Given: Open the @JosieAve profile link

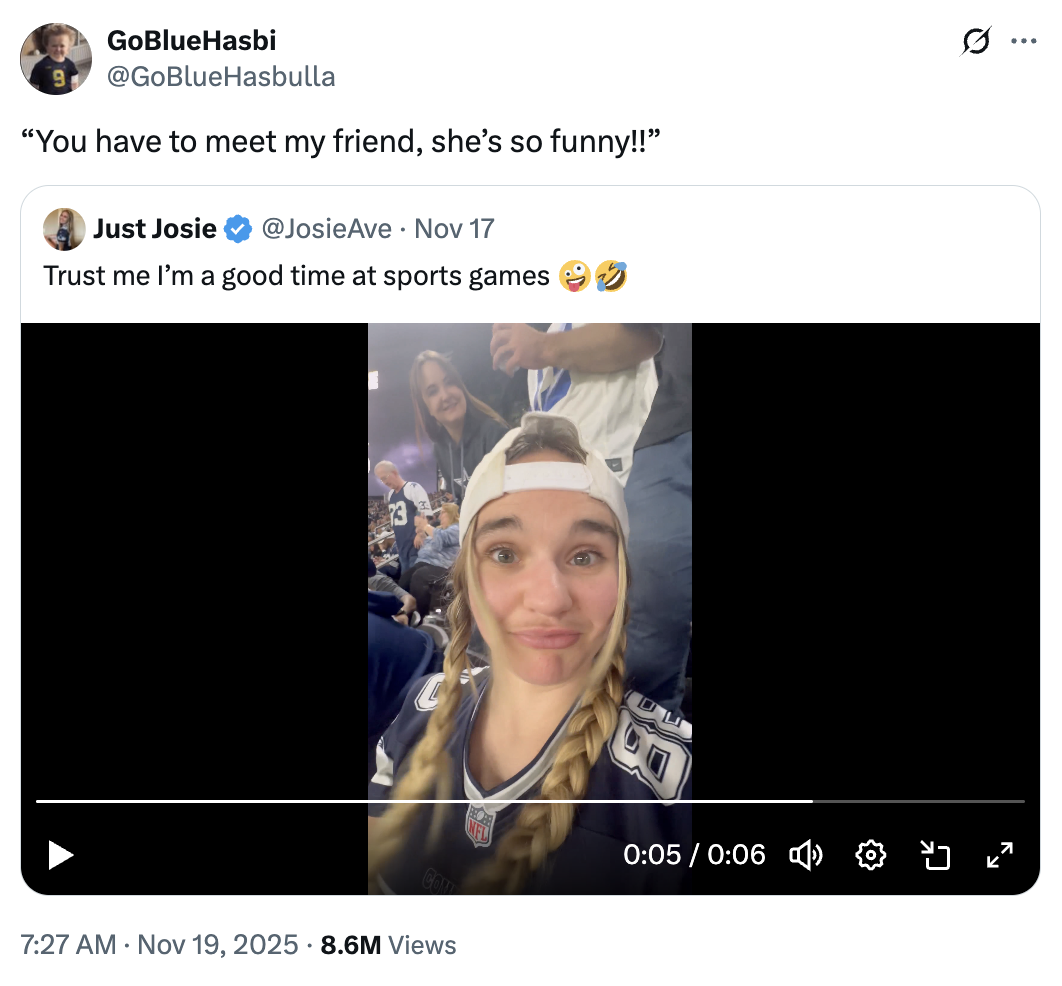Looking at the screenshot, I should (330, 228).
